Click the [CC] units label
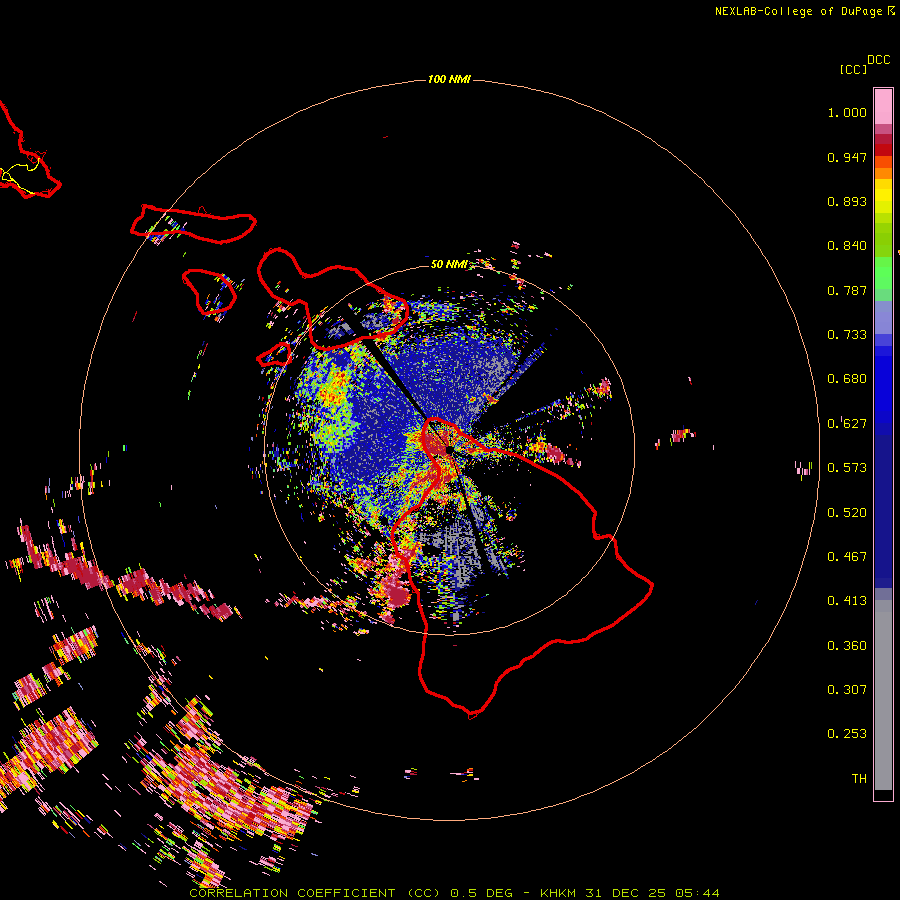 pos(853,69)
